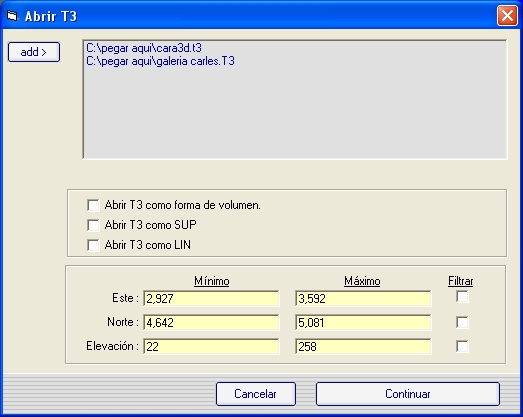Select the Elevación Máximo field
The image size is (523, 417).
point(363,346)
